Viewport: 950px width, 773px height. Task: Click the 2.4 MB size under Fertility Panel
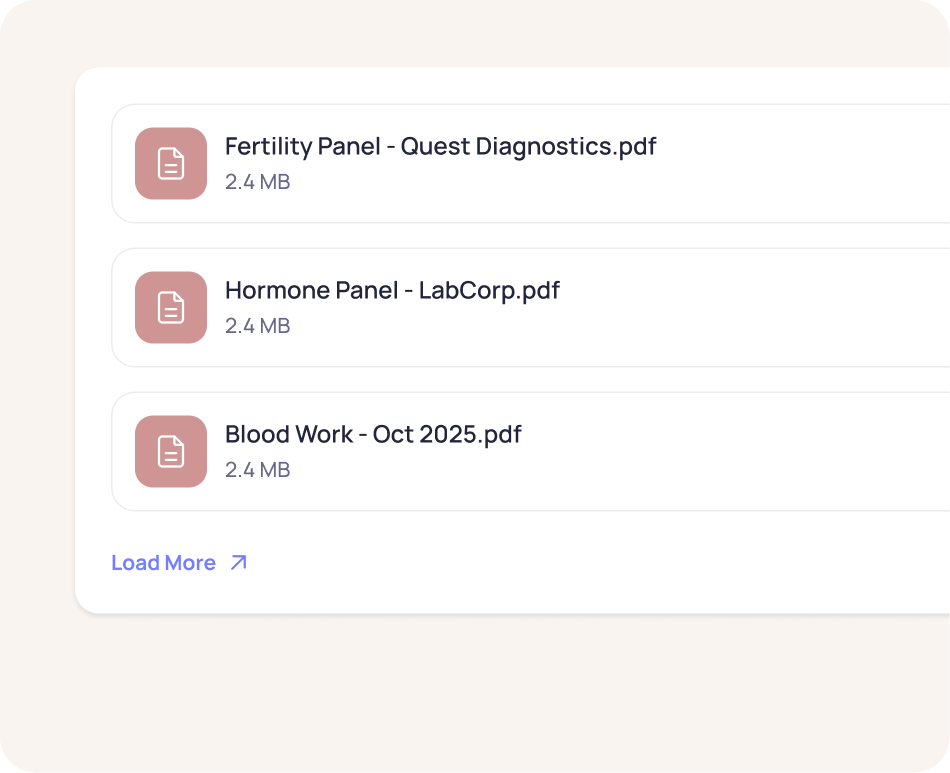[257, 182]
